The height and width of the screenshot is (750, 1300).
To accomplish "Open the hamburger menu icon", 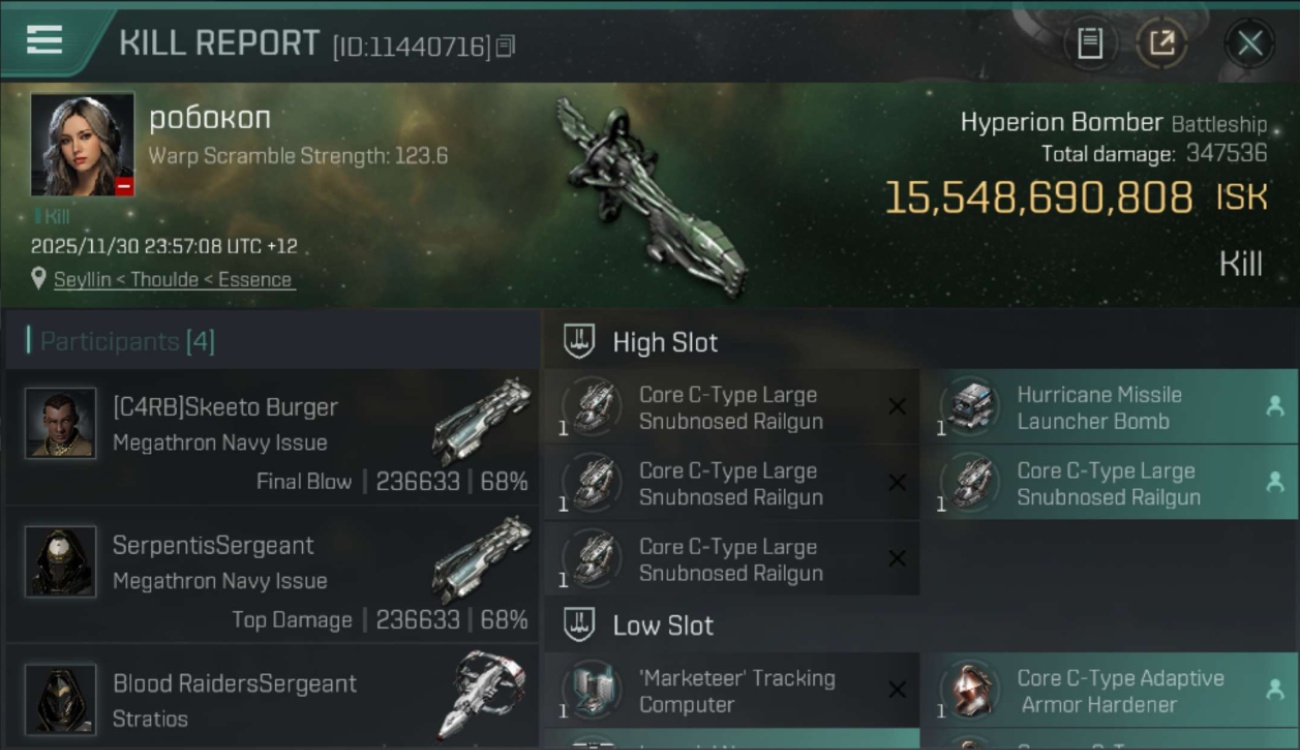I will 44,40.
